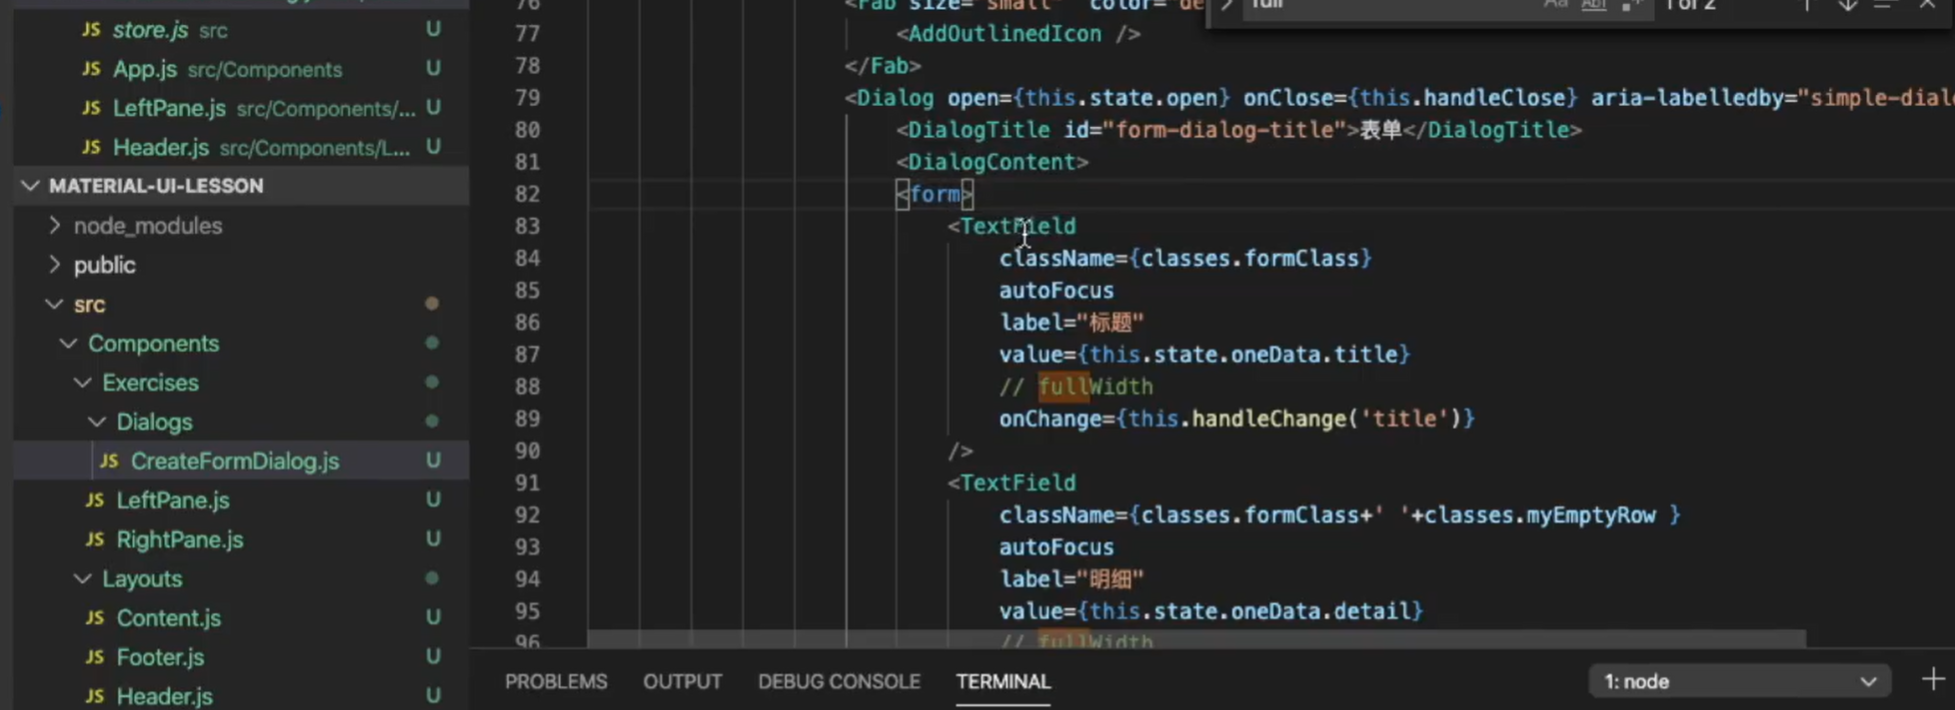Click '<DialogContent>' on line 81
1955x710 pixels.
(x=992, y=162)
